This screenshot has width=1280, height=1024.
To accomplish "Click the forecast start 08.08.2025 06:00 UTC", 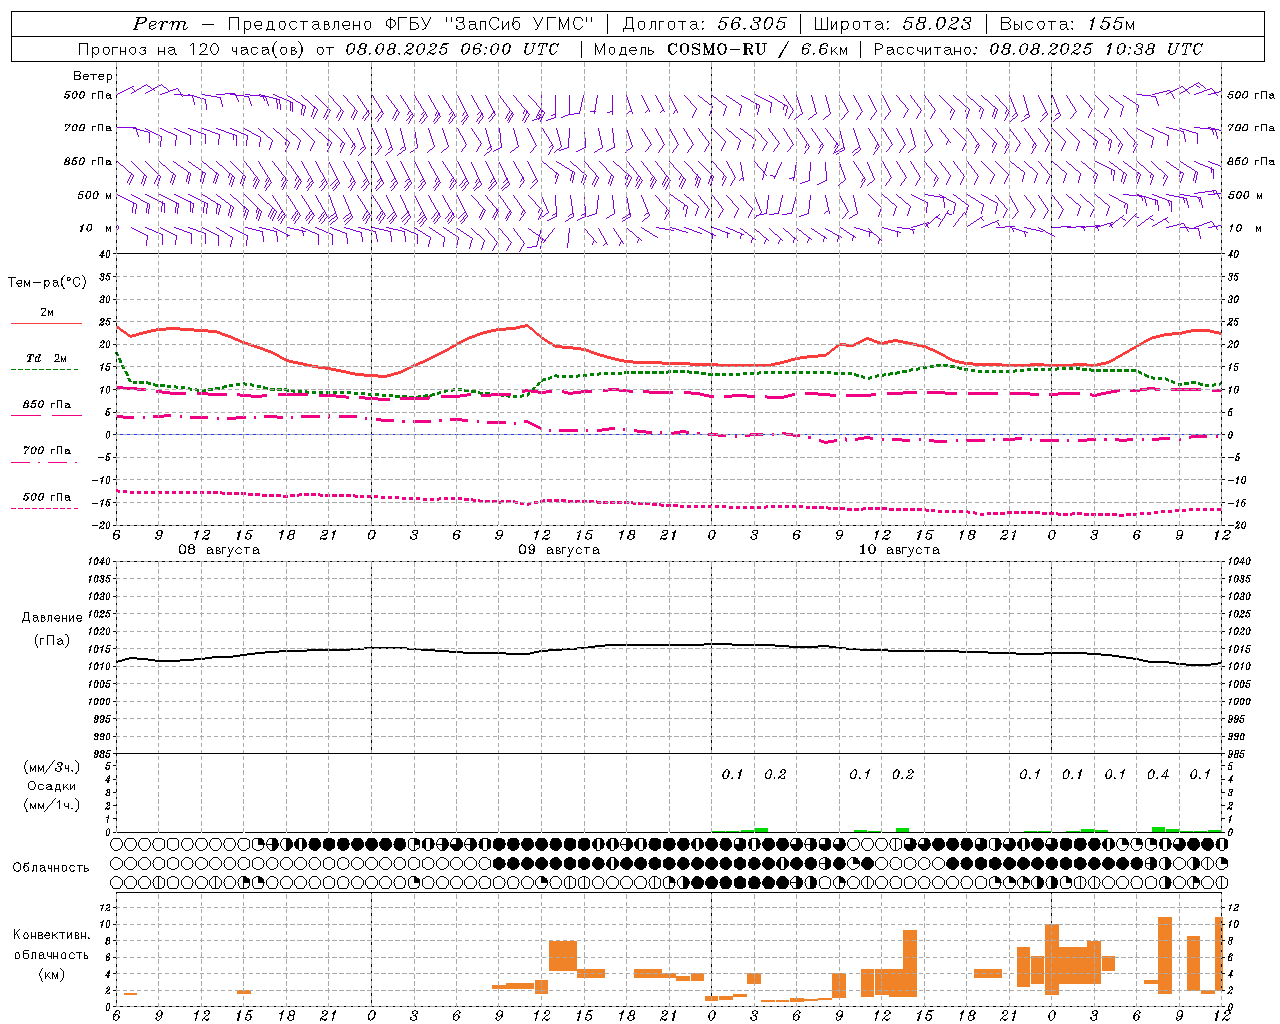I will click(452, 49).
